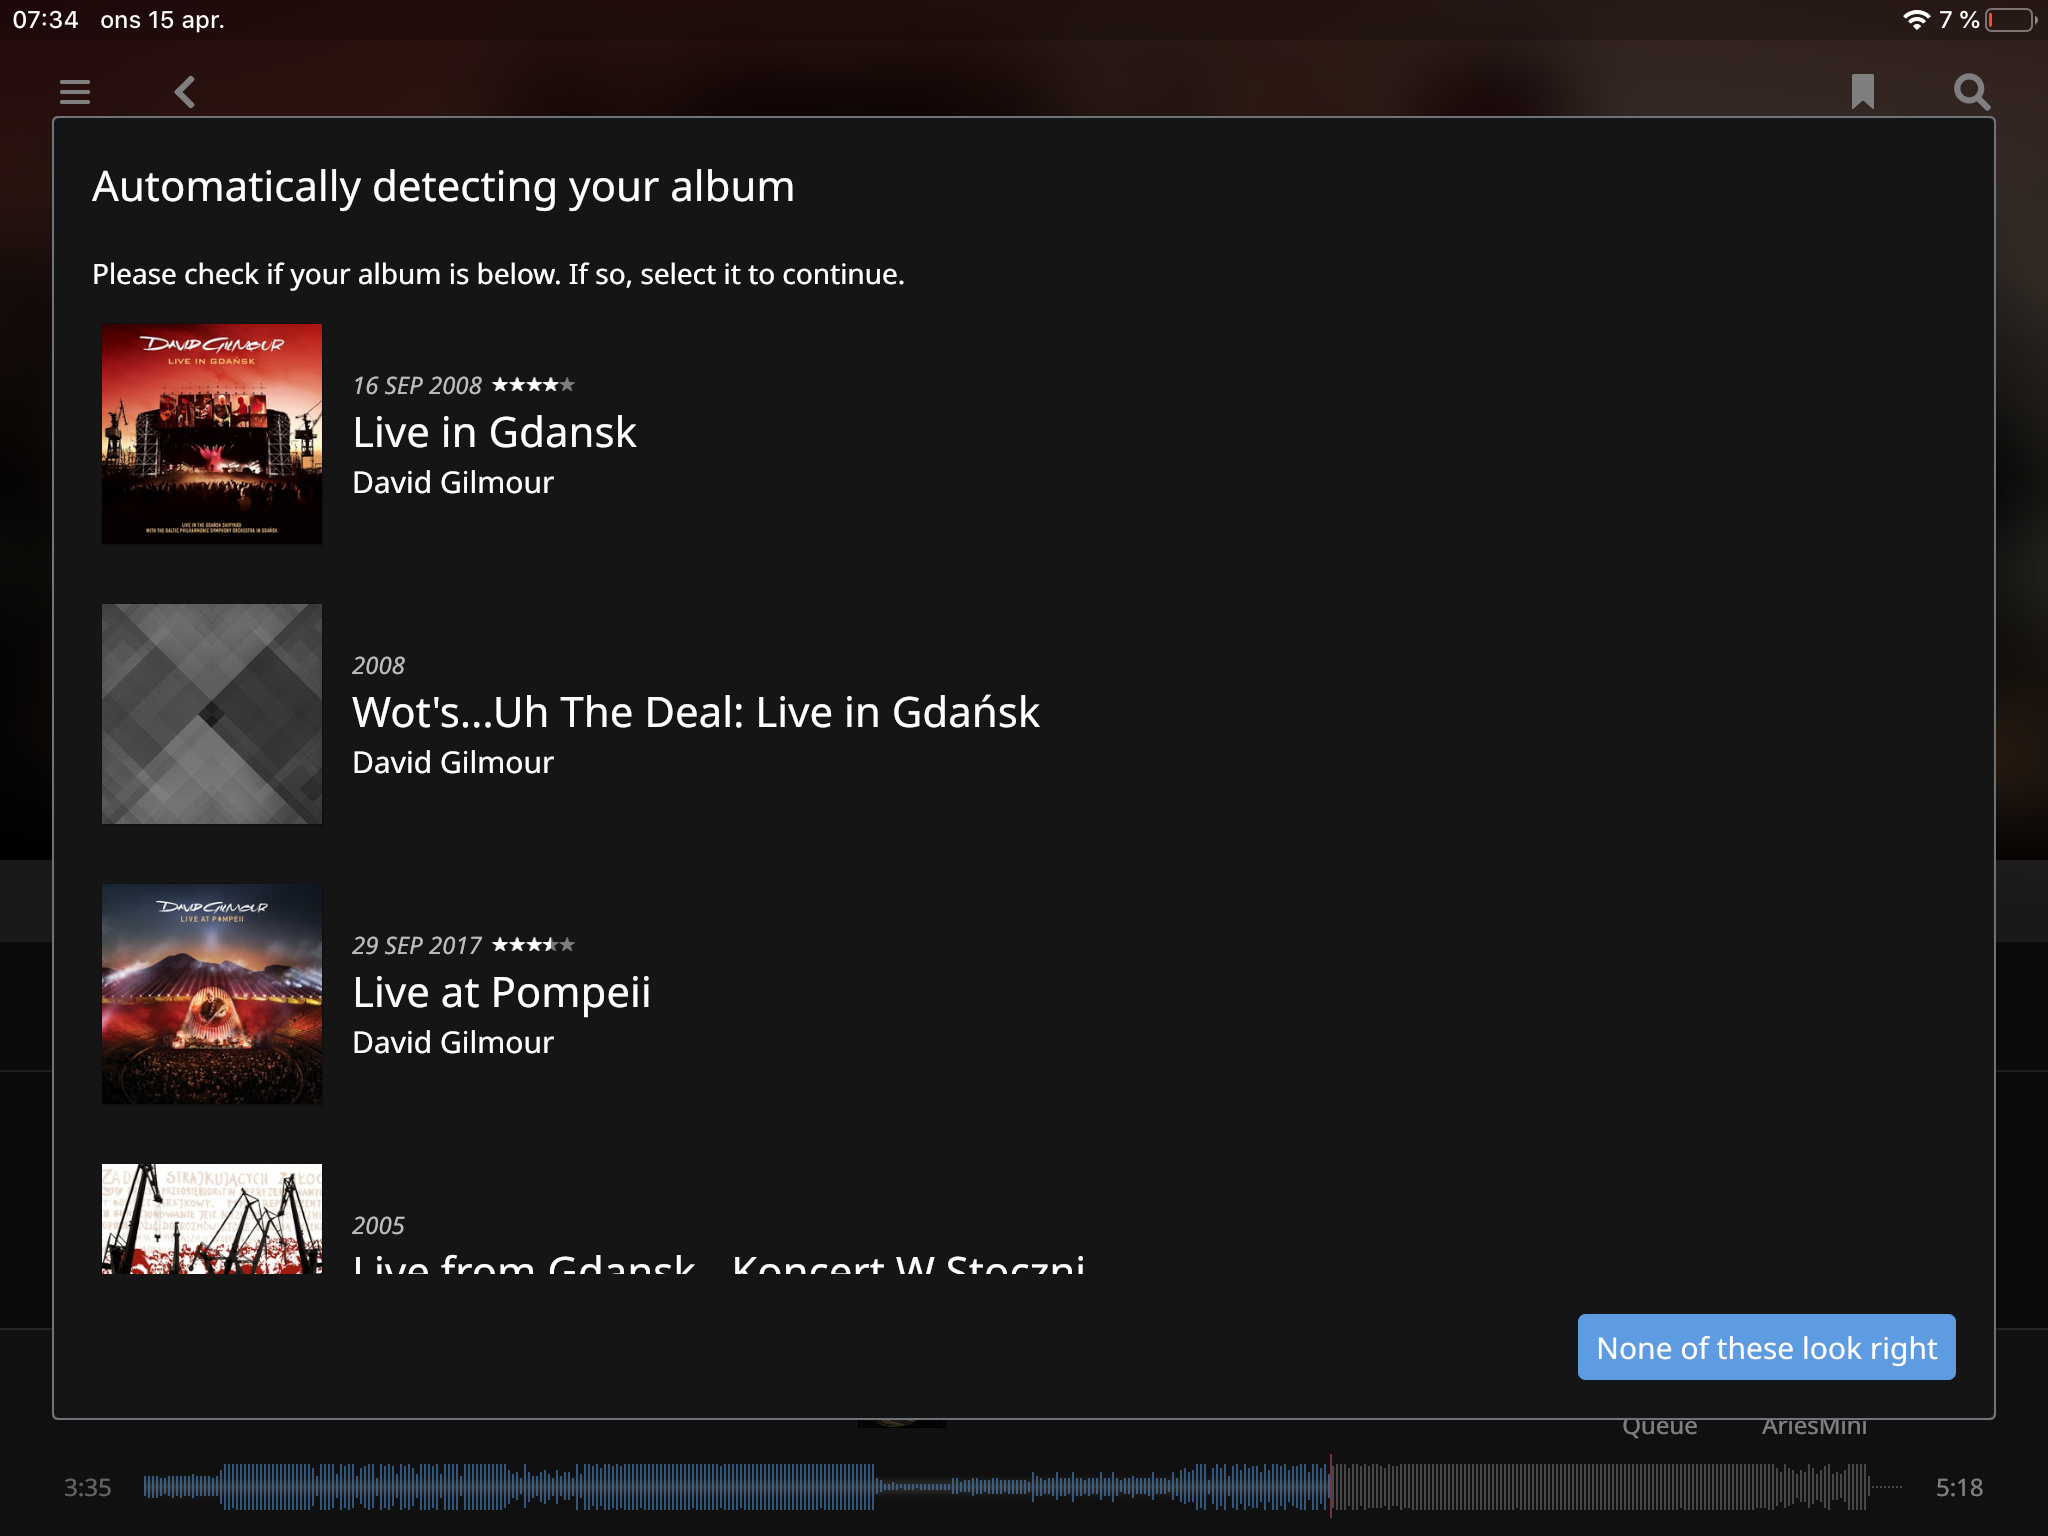This screenshot has width=2048, height=1536.
Task: Tap the battery indicator icon
Action: (x=2011, y=20)
